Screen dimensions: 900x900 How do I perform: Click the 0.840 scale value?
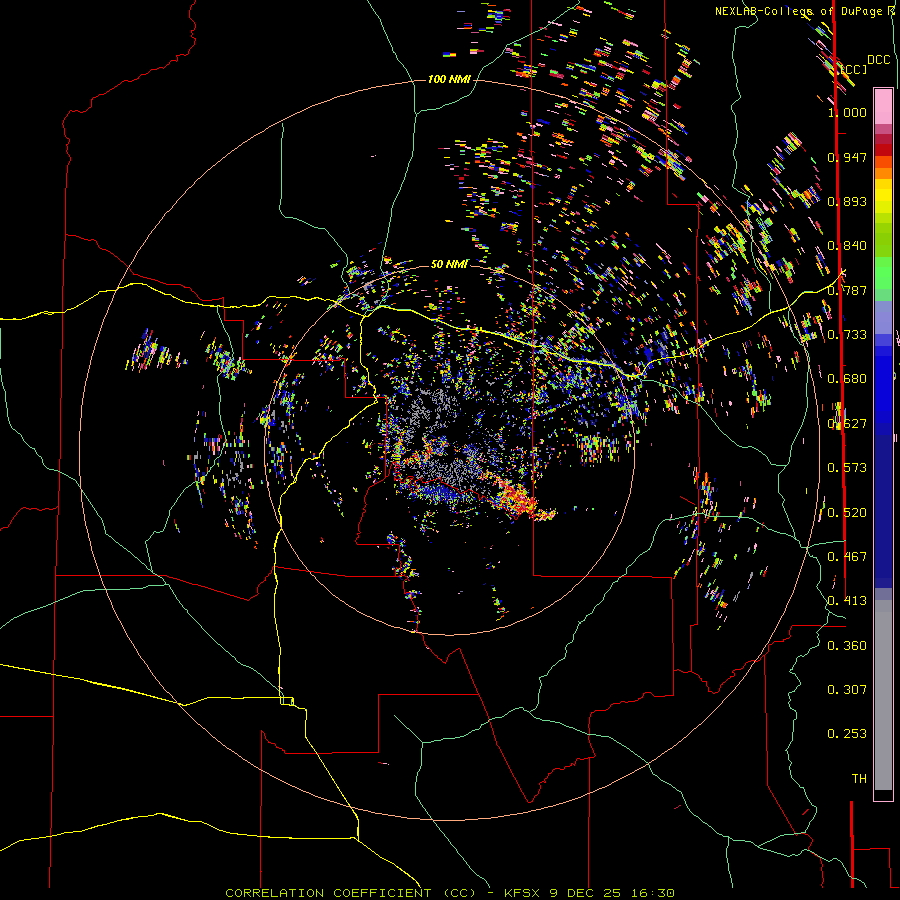847,246
